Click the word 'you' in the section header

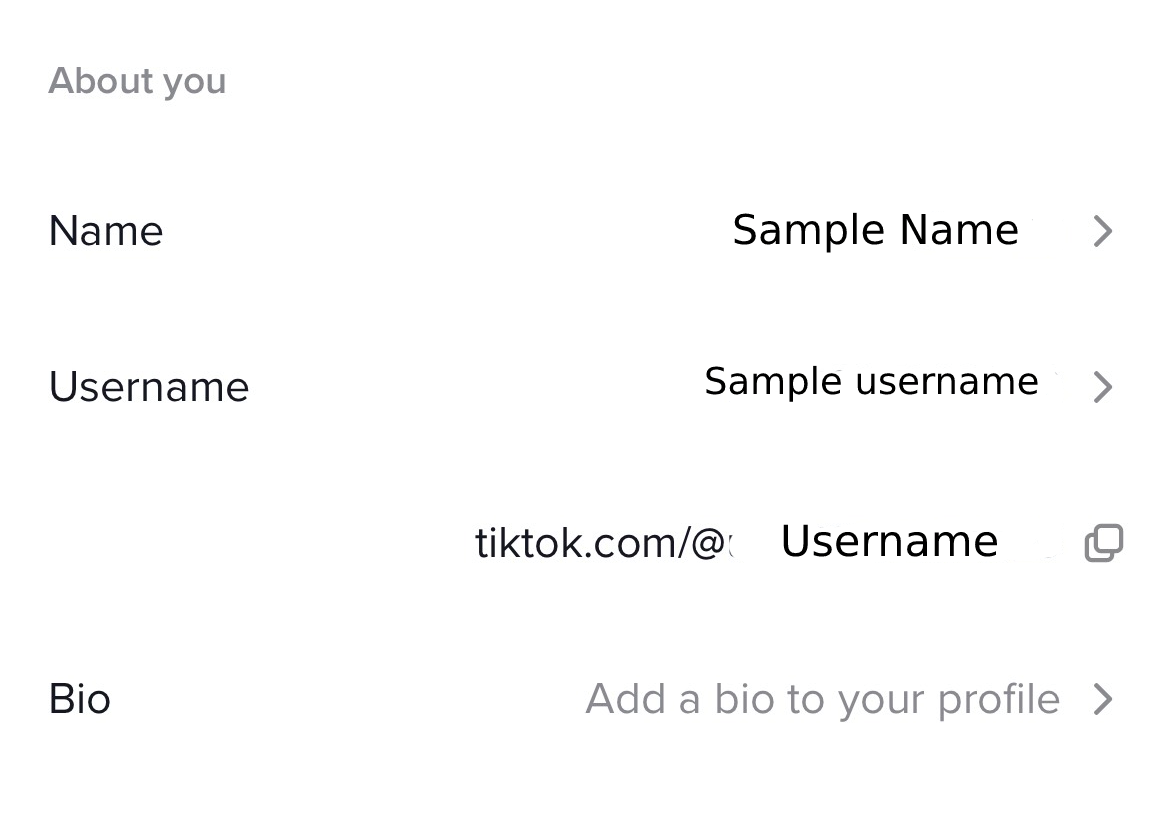pos(195,82)
